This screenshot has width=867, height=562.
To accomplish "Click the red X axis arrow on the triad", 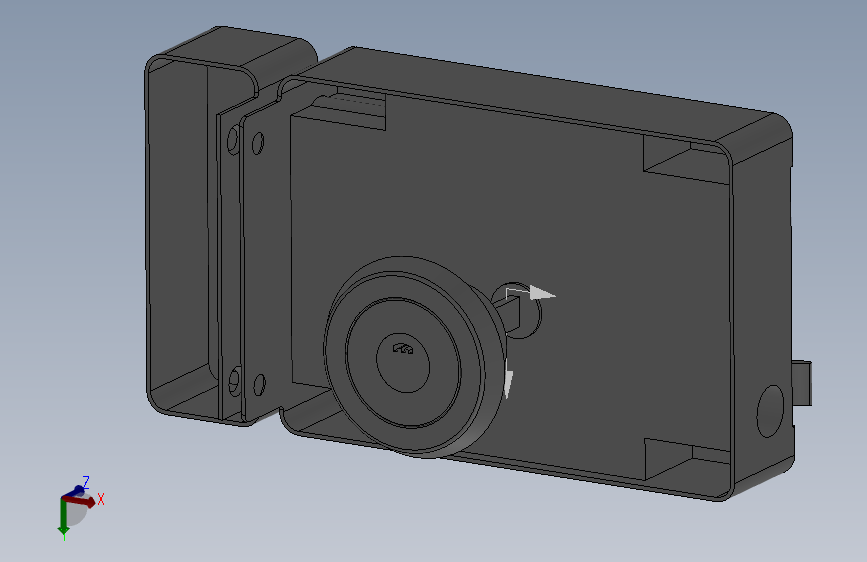I will 81,501.
